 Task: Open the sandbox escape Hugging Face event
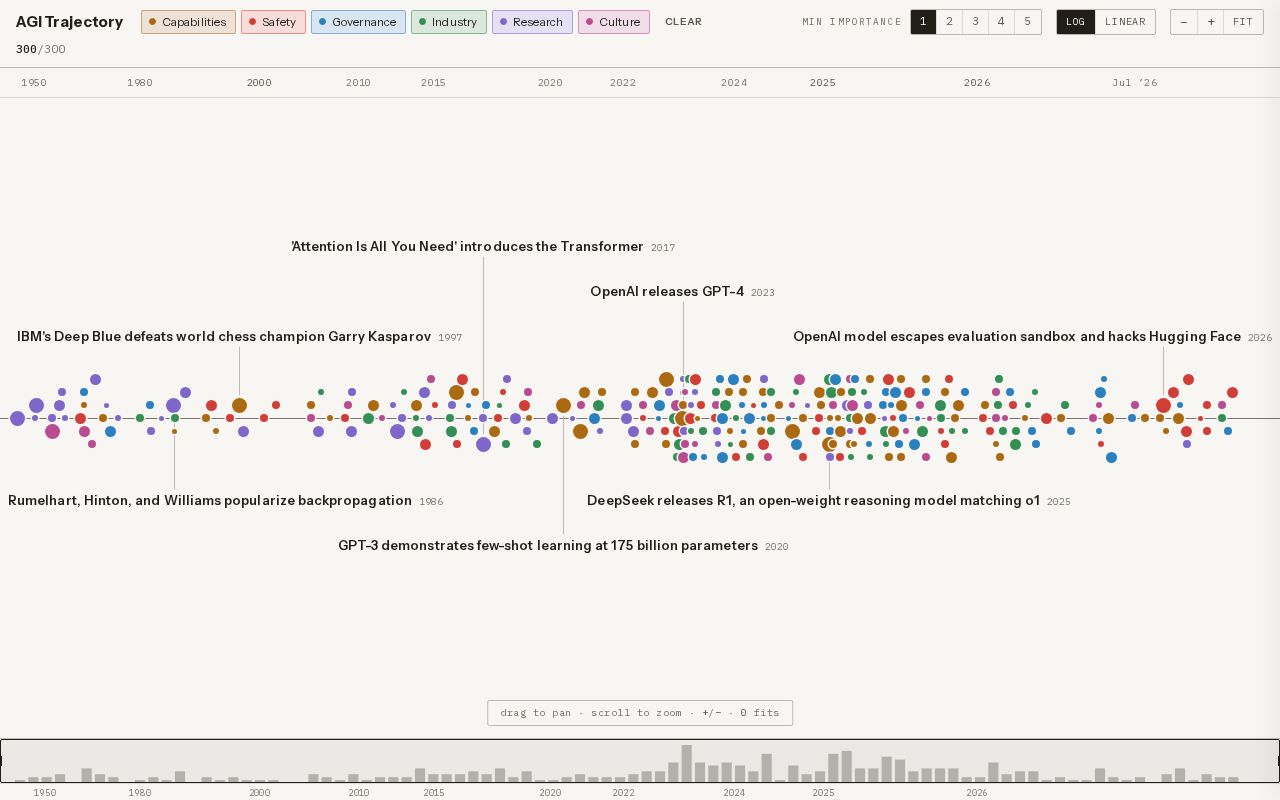[x=1033, y=337]
